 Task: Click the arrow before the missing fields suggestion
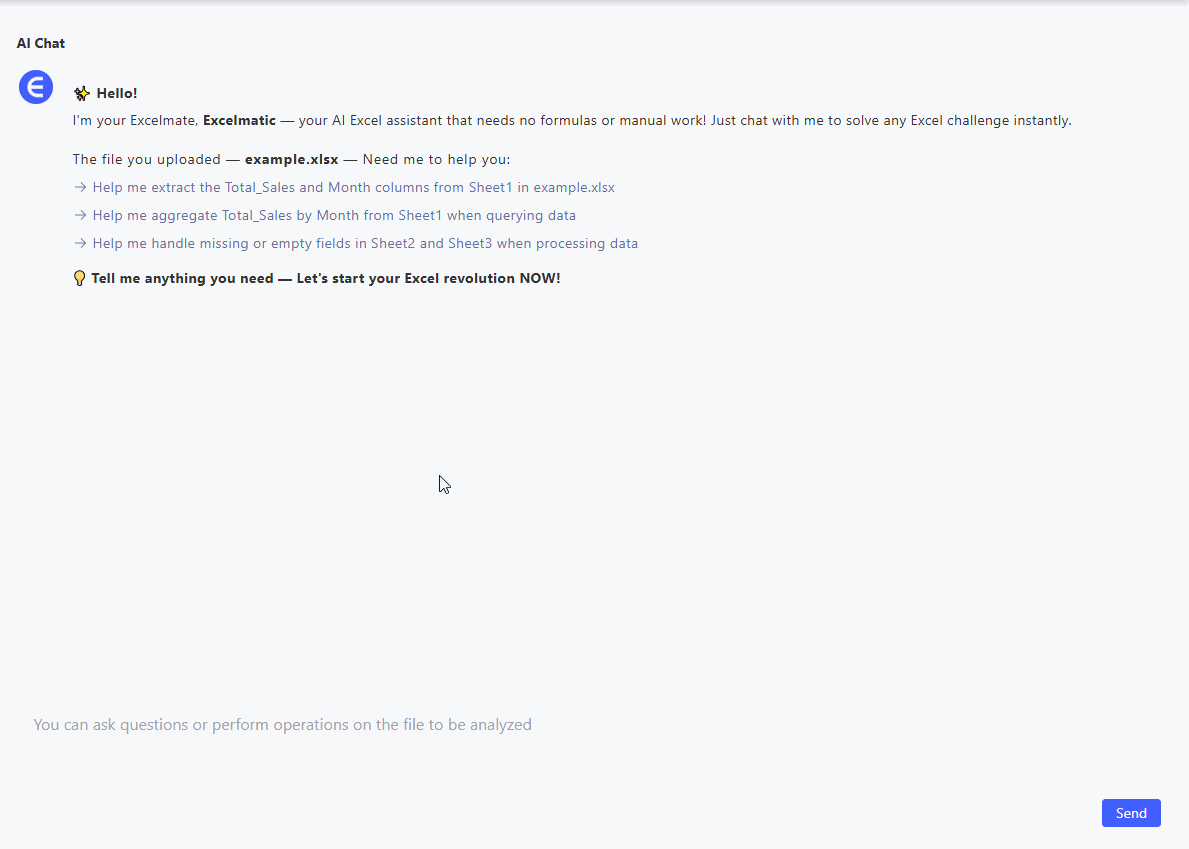(x=80, y=243)
